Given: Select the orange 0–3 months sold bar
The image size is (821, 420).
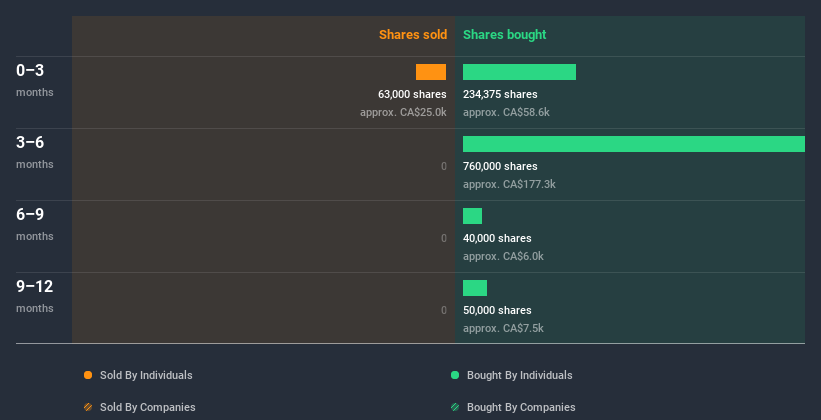Looking at the screenshot, I should click(x=431, y=72).
